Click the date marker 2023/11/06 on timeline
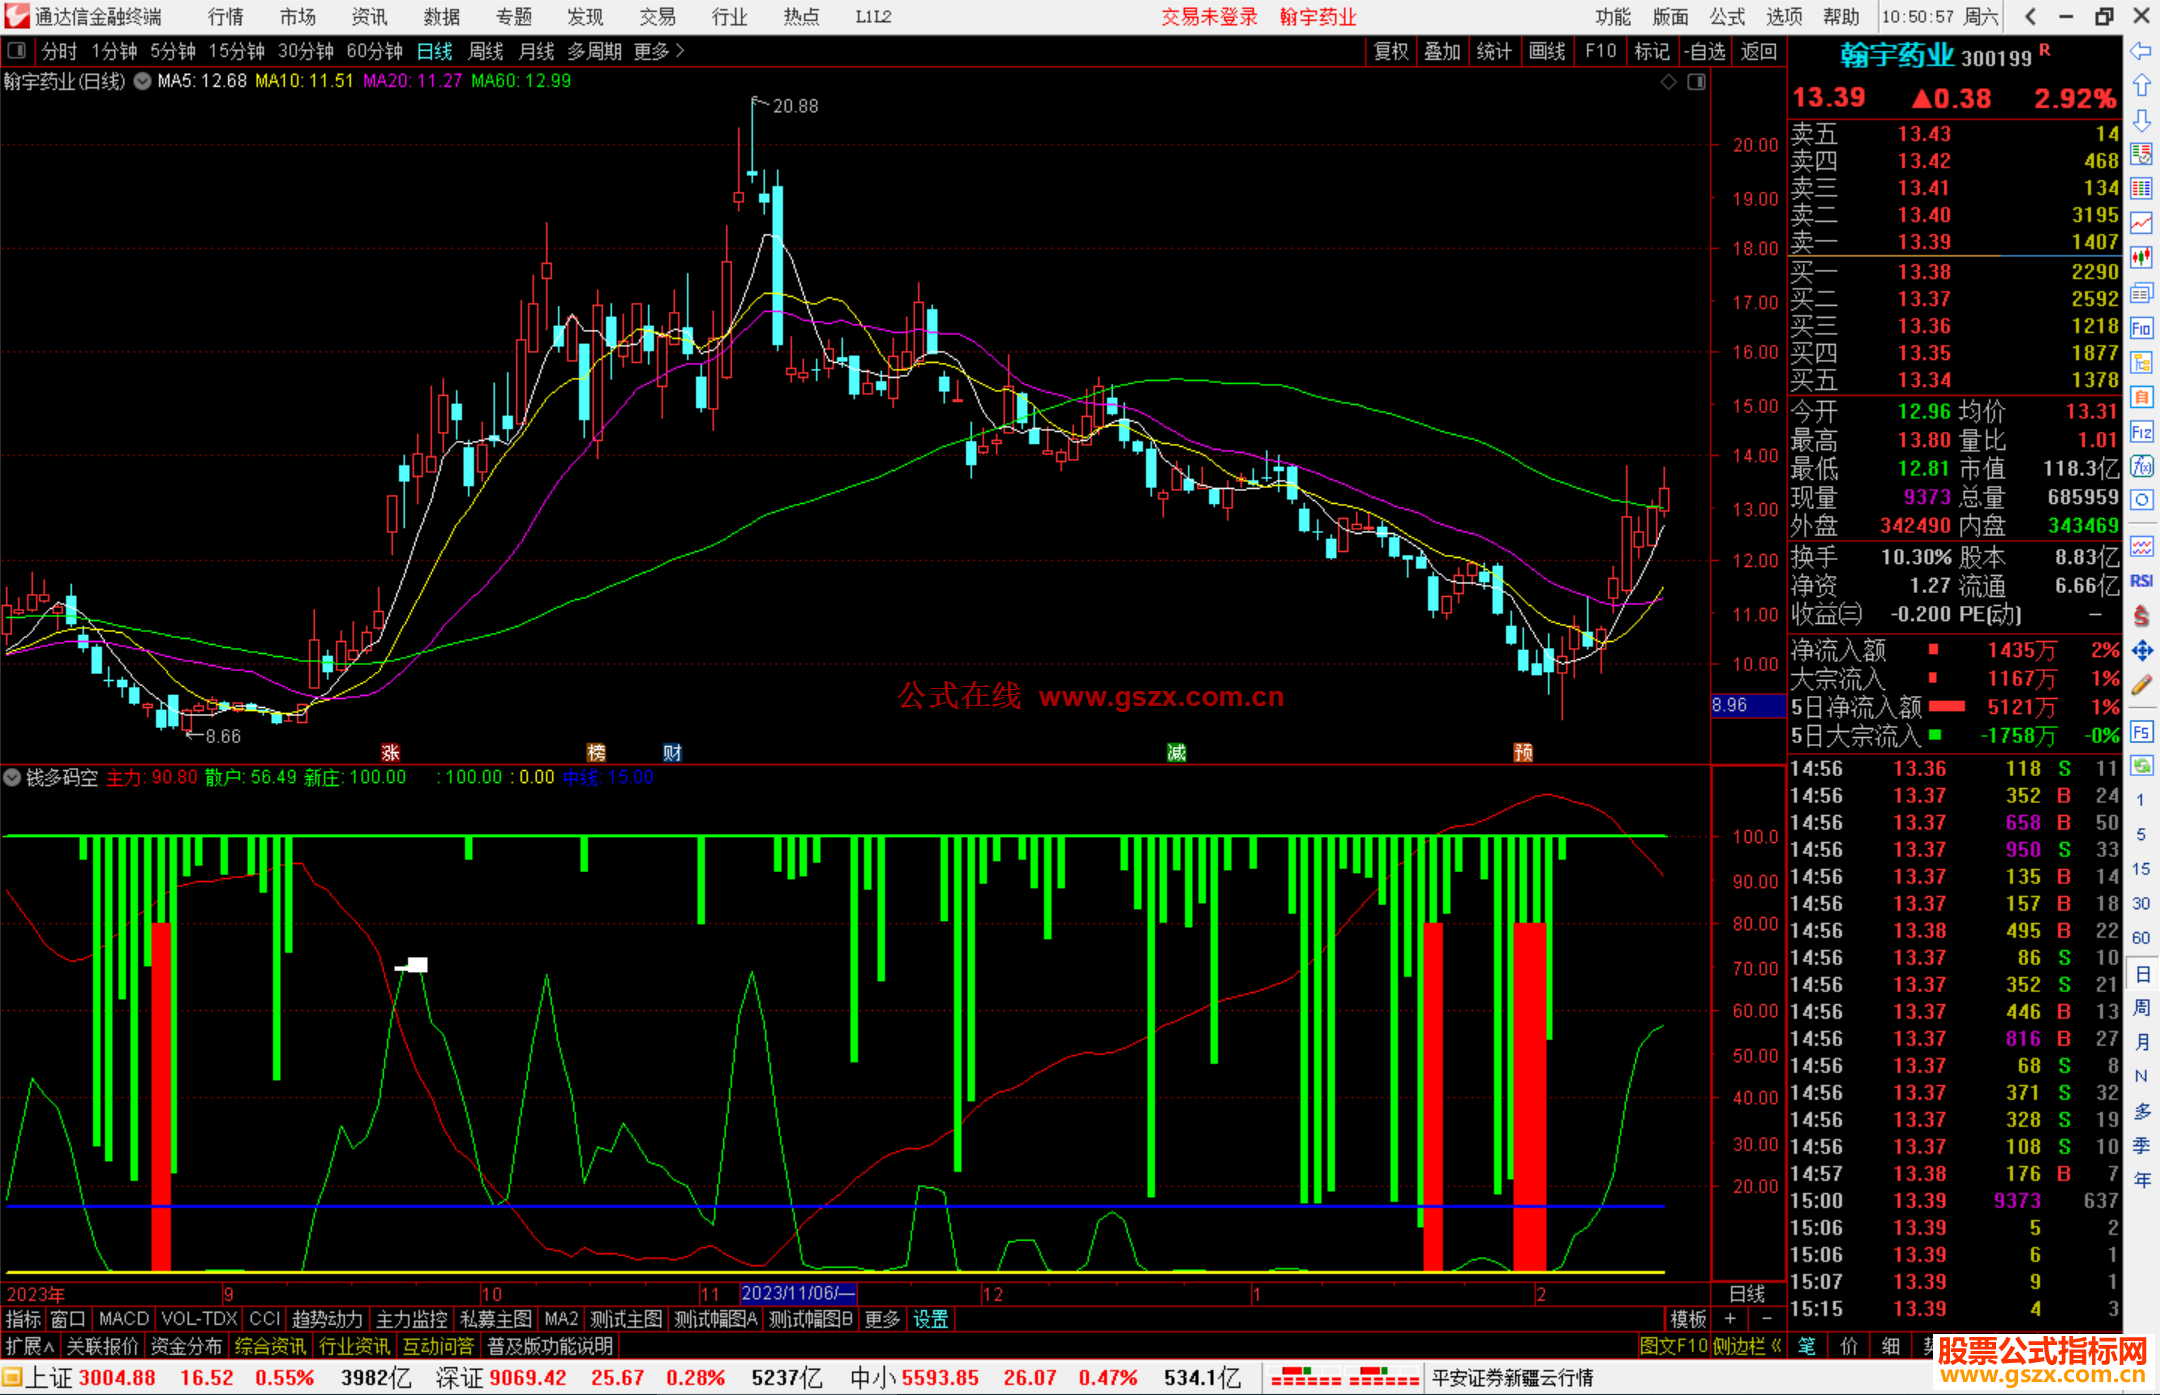Image resolution: width=2160 pixels, height=1395 pixels. pos(797,1293)
